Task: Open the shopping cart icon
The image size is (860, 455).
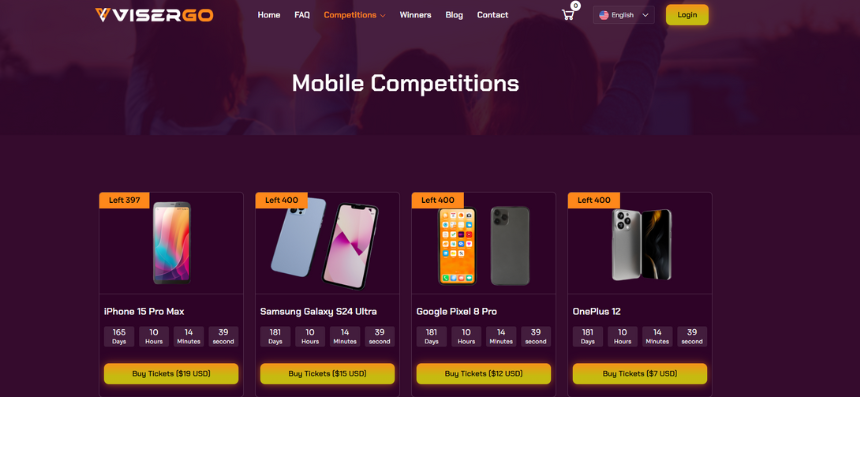Action: click(568, 15)
